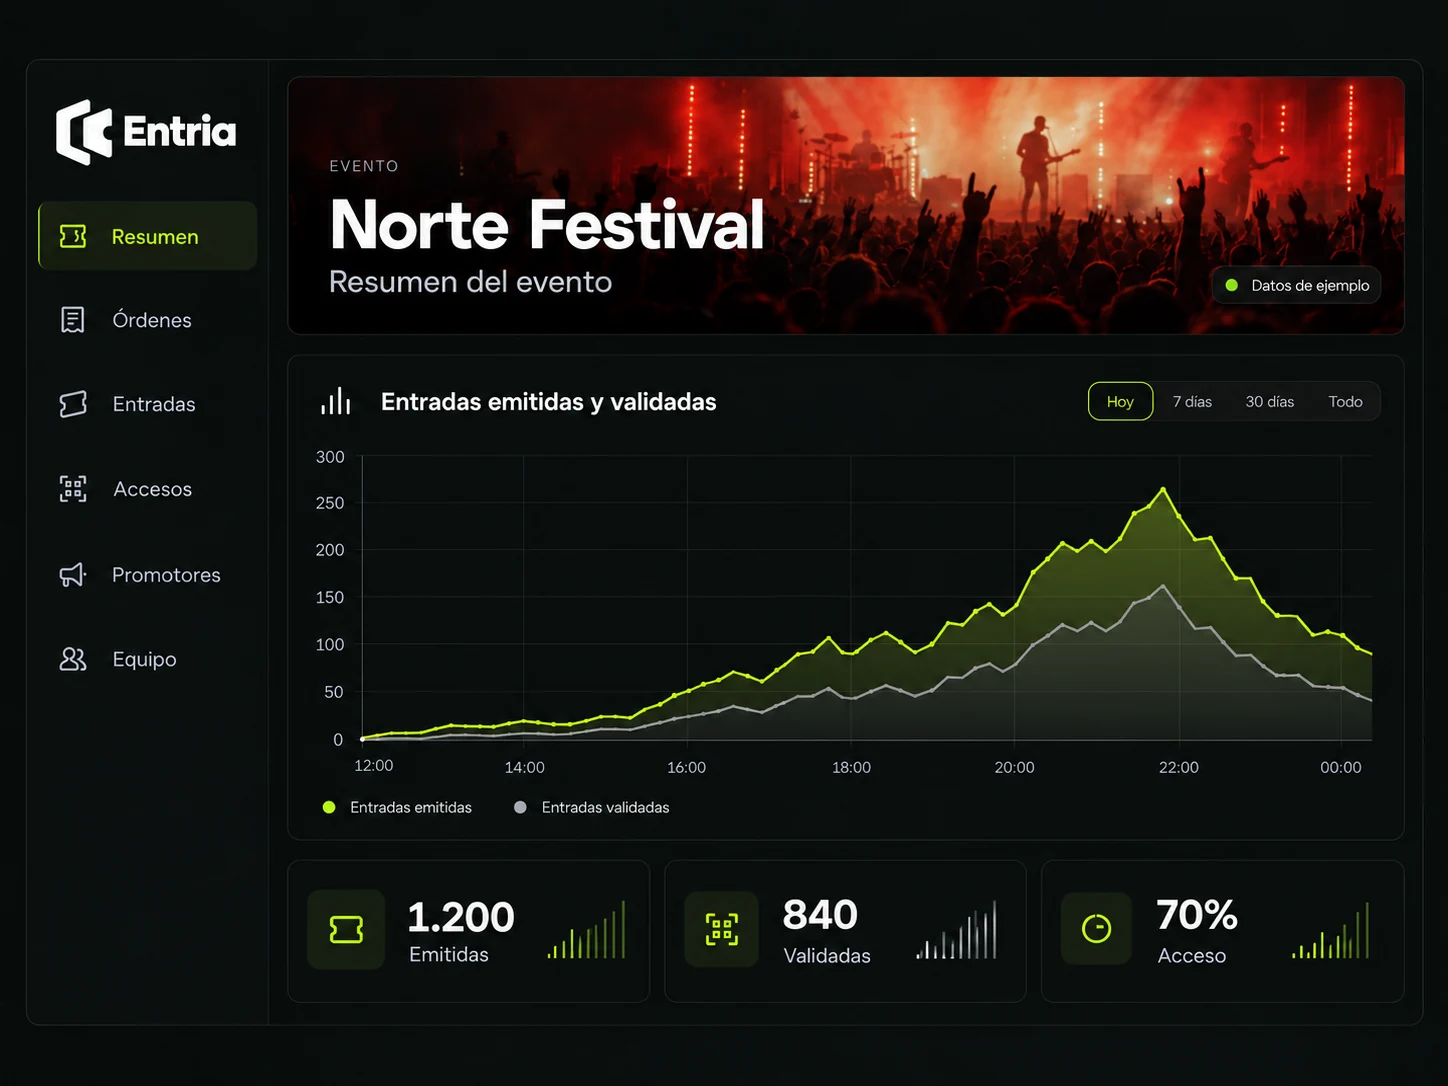Viewport: 1448px width, 1086px height.
Task: Click the EVENTO label above title
Action: pos(364,166)
